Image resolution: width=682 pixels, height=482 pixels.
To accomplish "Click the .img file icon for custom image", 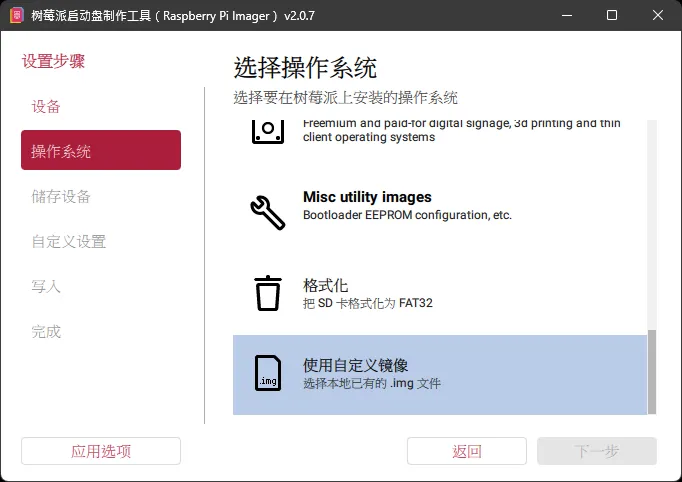I will point(267,373).
